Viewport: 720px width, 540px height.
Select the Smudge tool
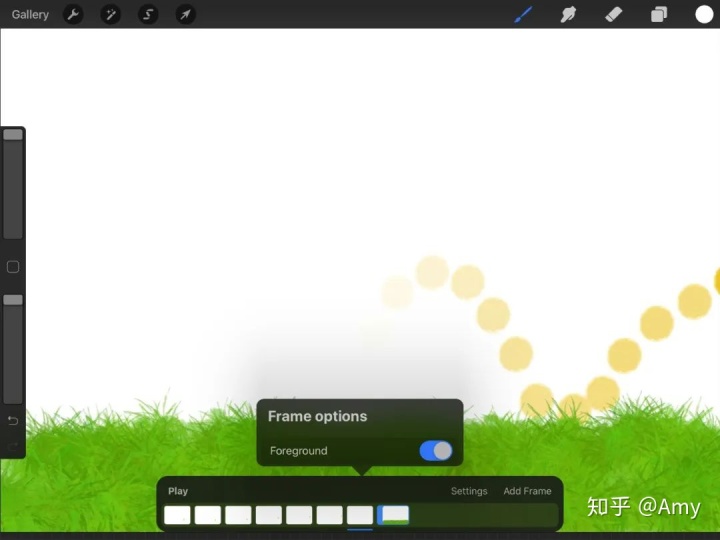568,15
